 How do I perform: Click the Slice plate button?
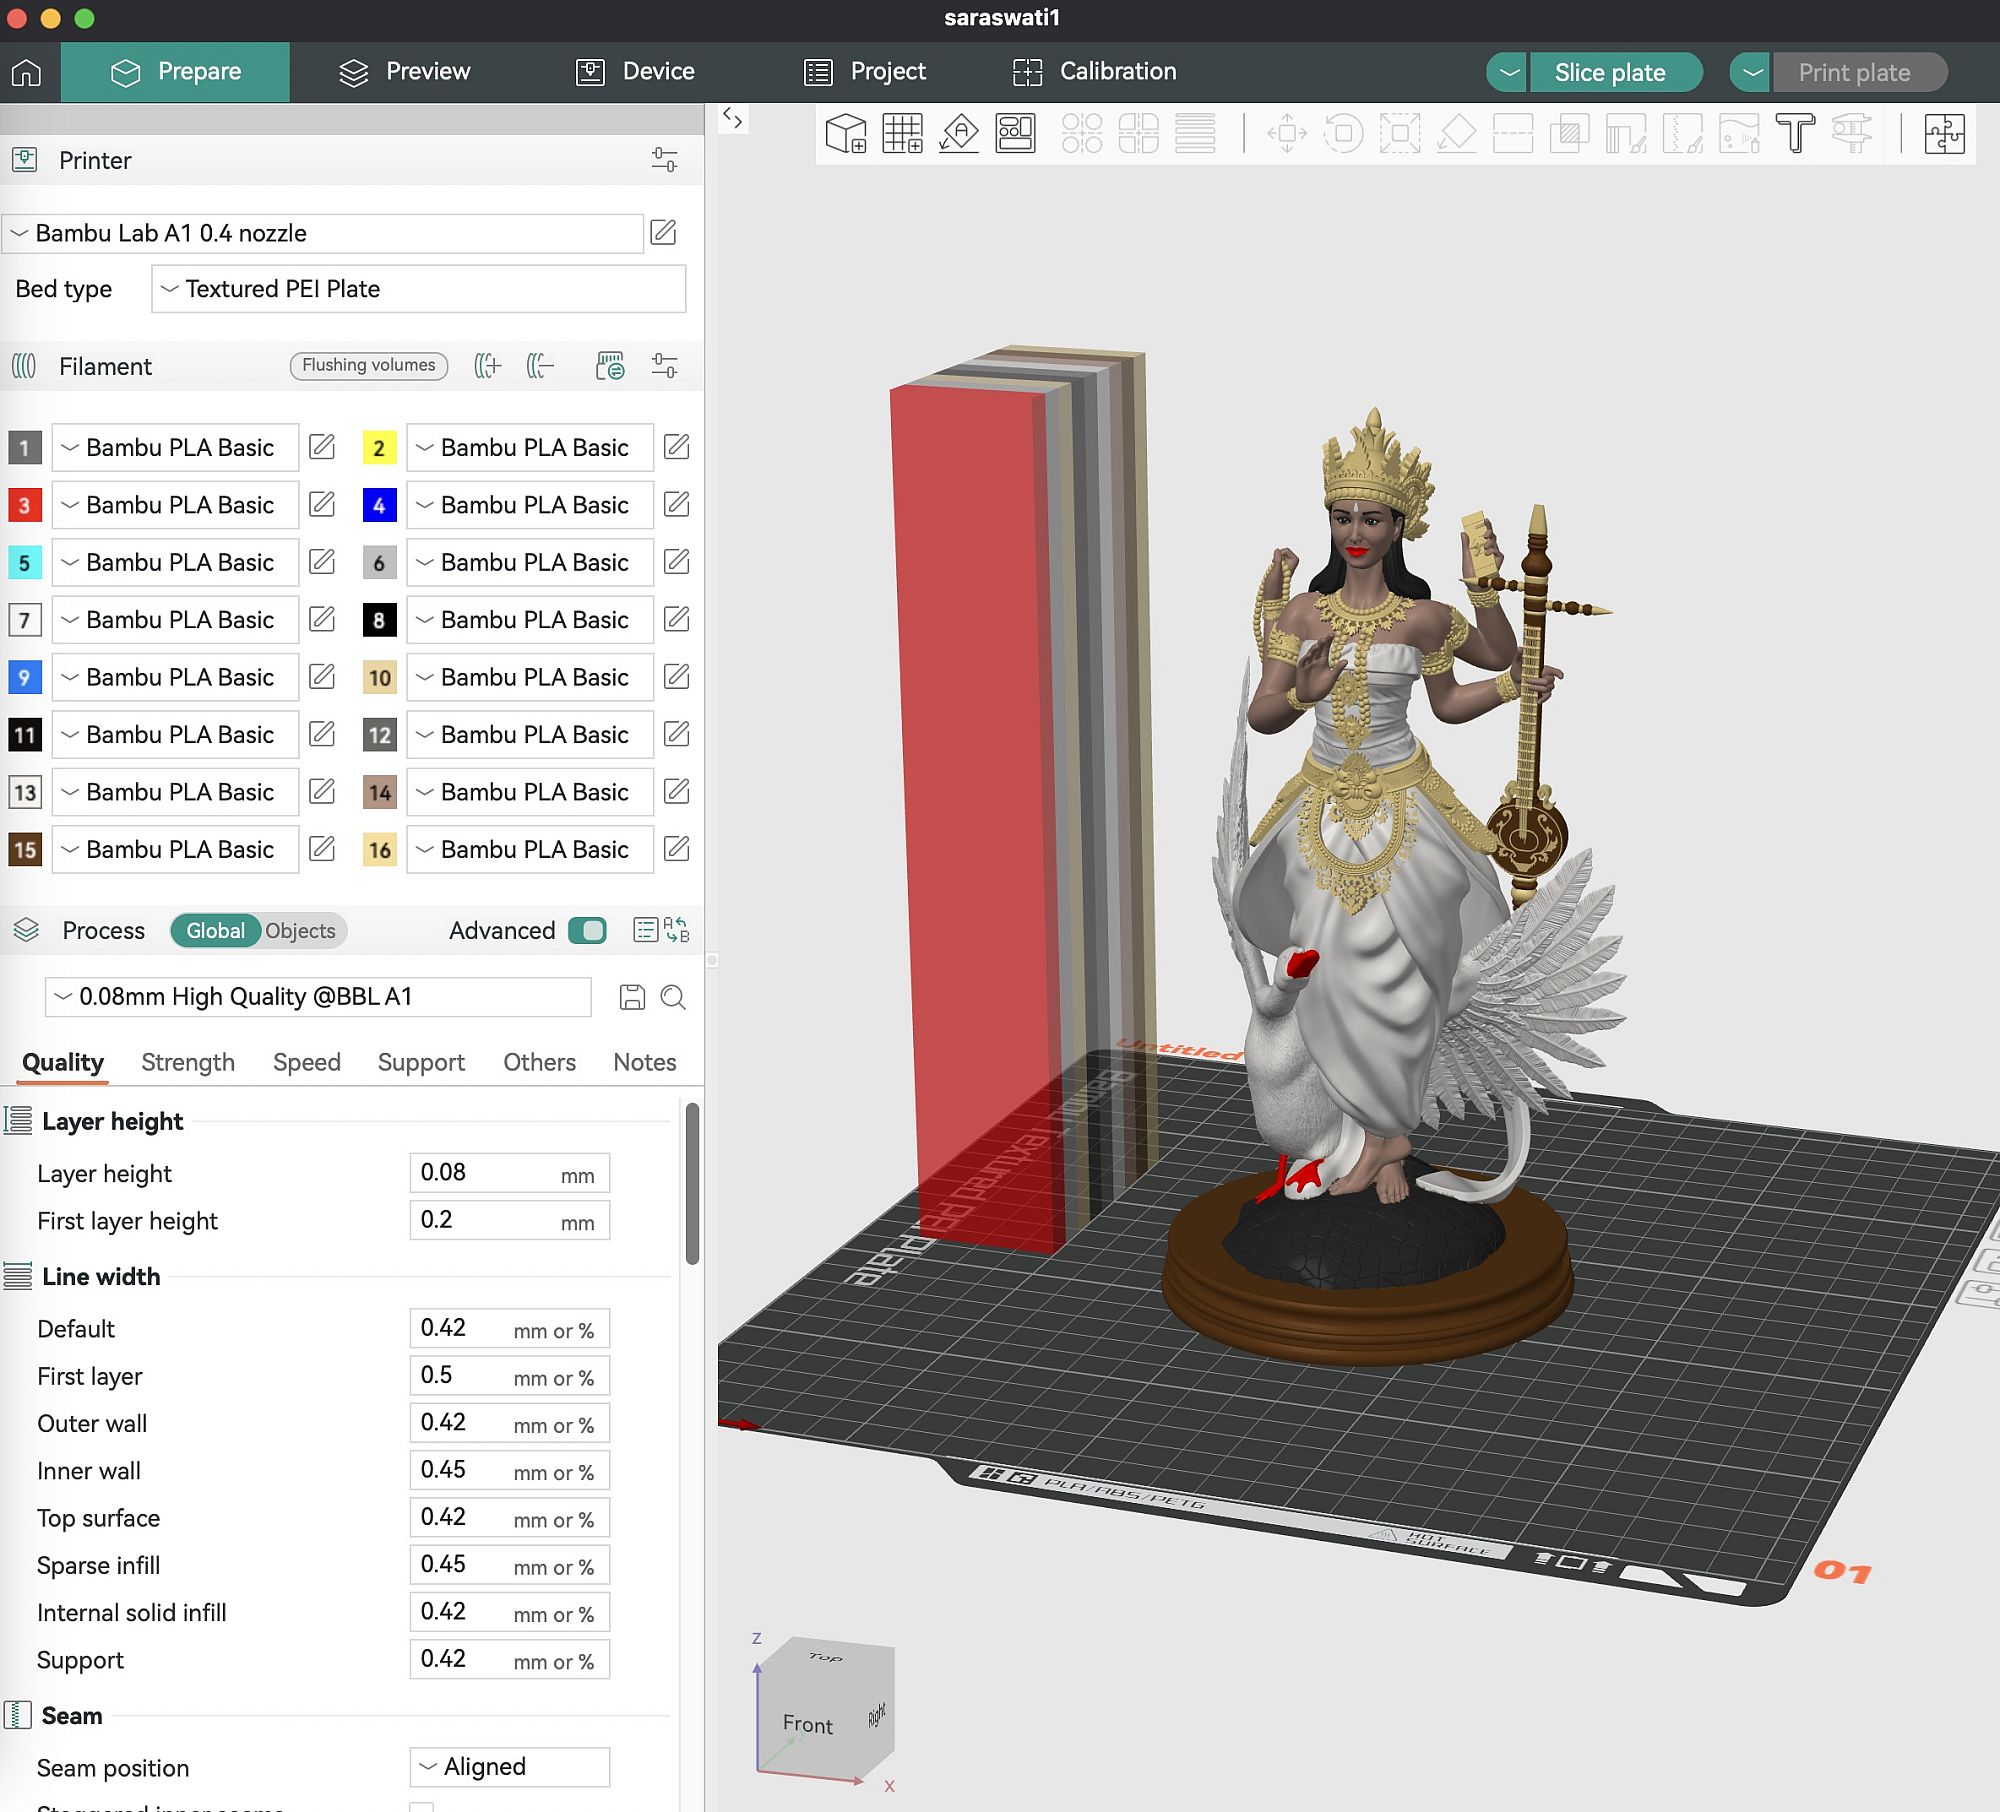tap(1609, 72)
